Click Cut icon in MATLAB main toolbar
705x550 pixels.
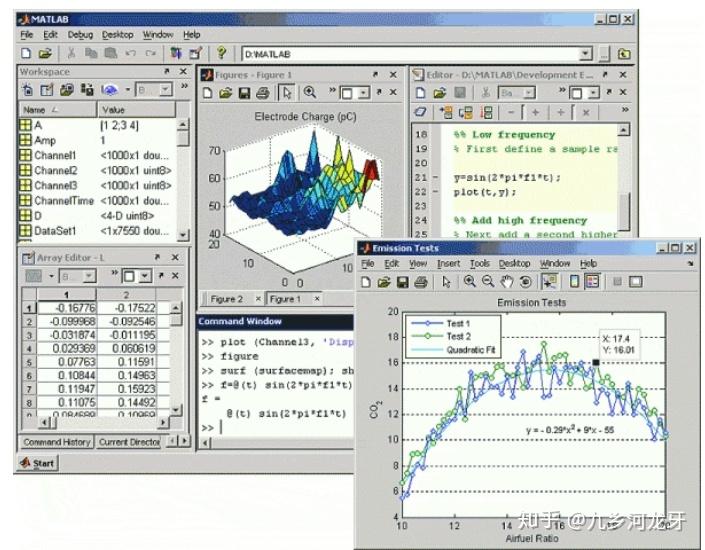coord(71,54)
